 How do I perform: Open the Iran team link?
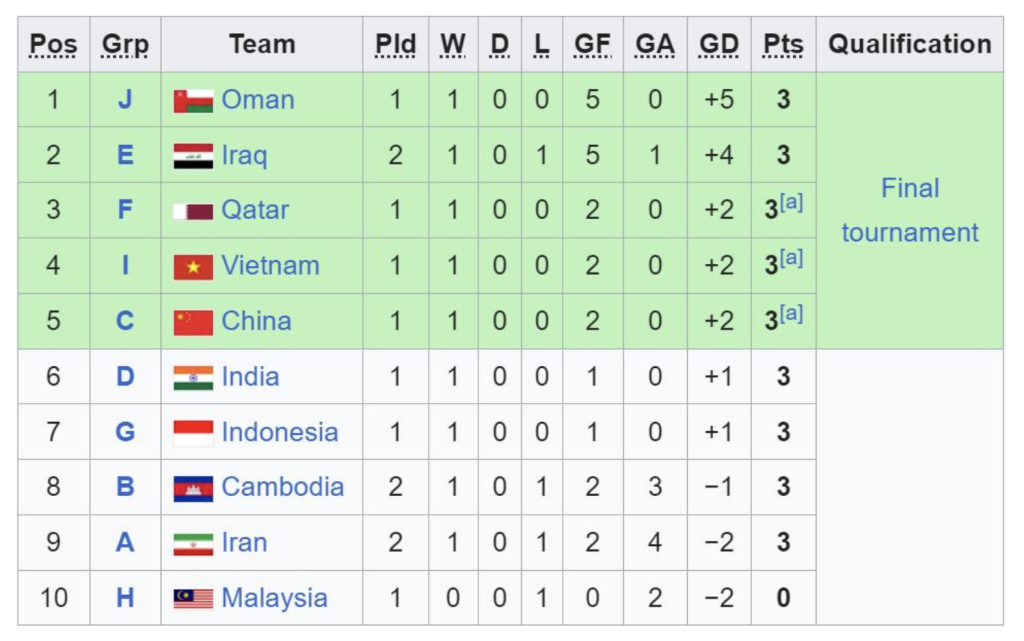click(245, 542)
